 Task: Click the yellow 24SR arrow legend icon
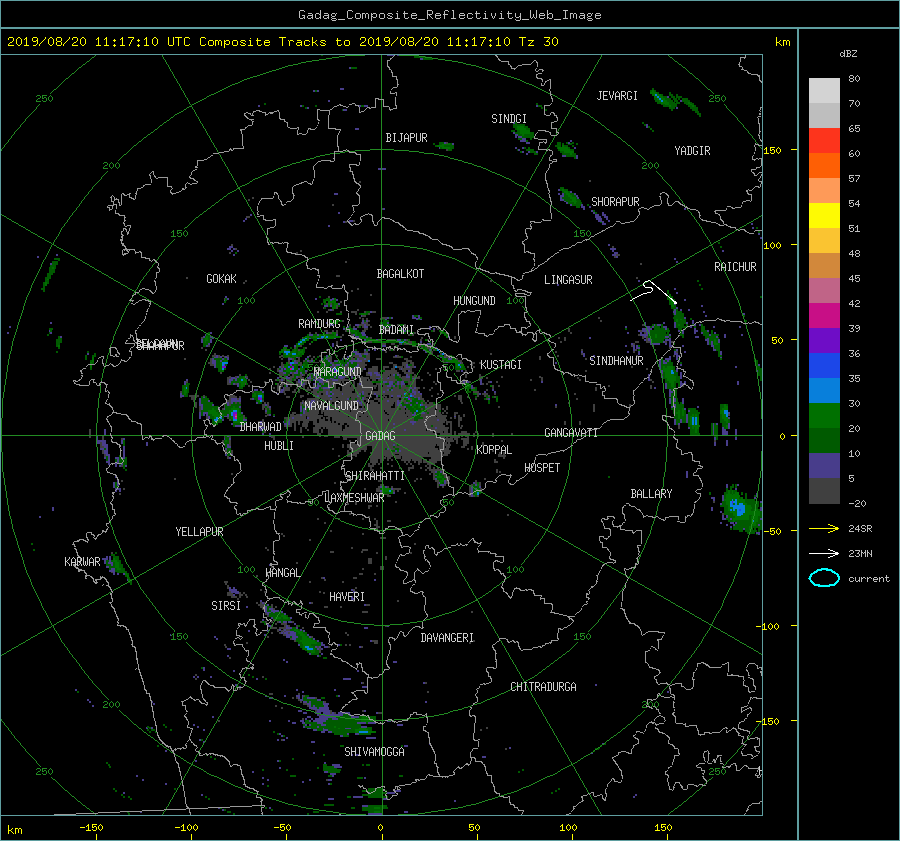[x=824, y=528]
